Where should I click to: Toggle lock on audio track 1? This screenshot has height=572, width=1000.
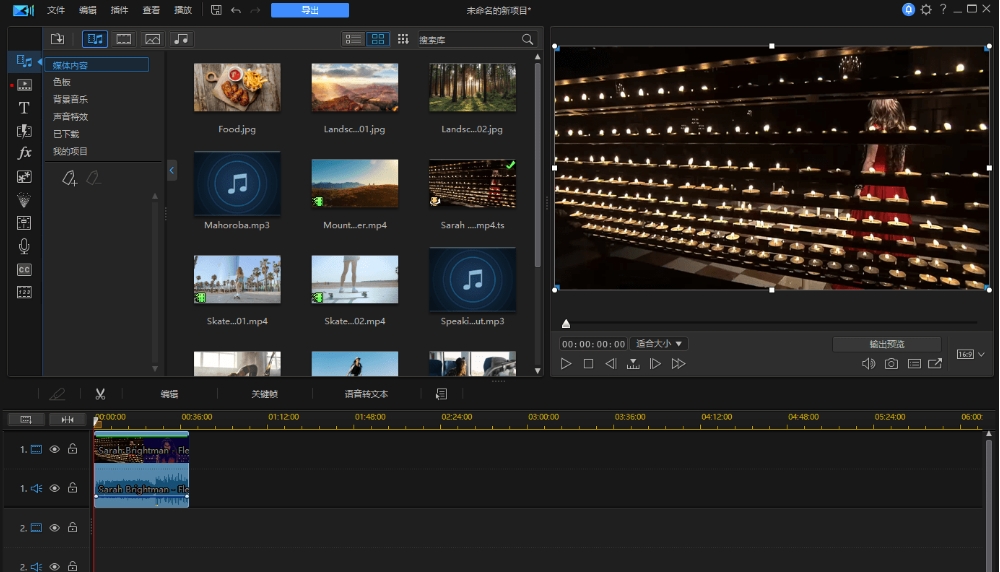[72, 489]
